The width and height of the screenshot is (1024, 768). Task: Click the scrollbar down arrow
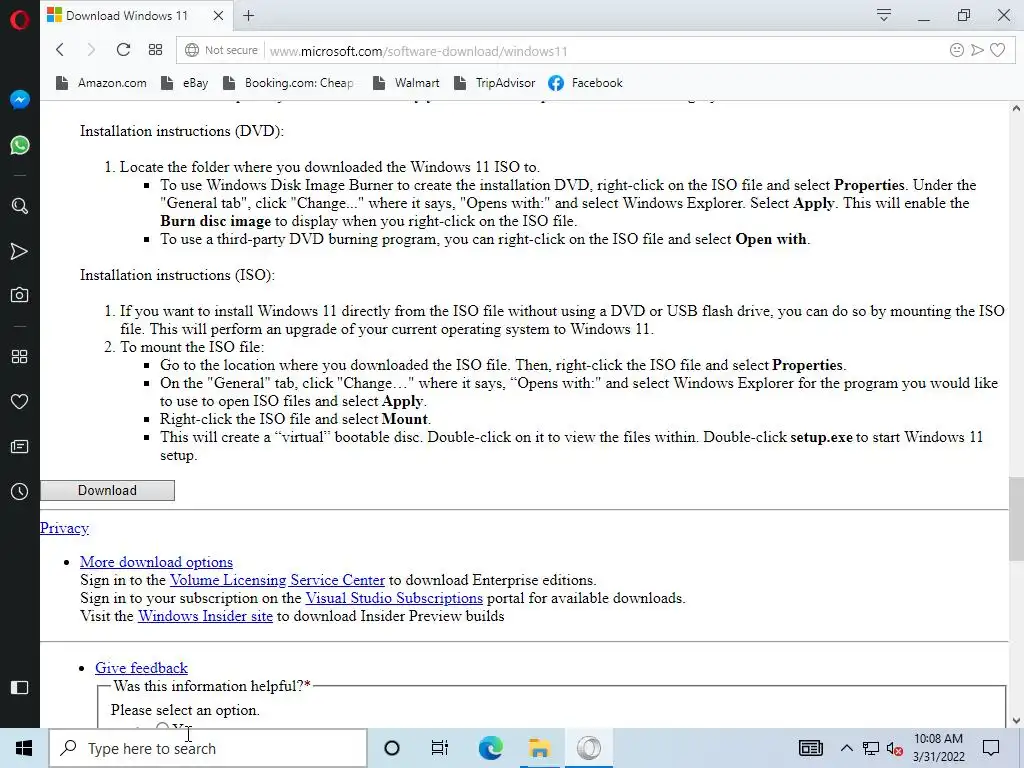coord(1016,721)
